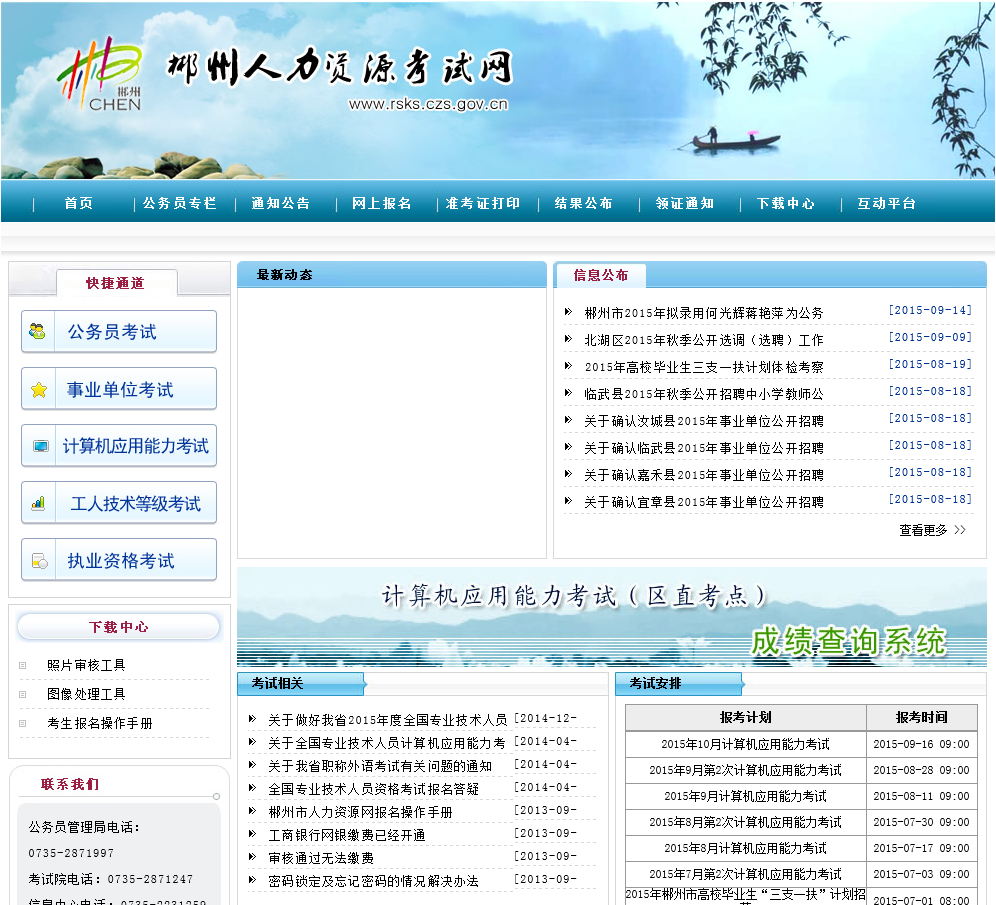Click the star icon beside 事业单位考试
The width and height of the screenshot is (996, 905).
[x=39, y=389]
